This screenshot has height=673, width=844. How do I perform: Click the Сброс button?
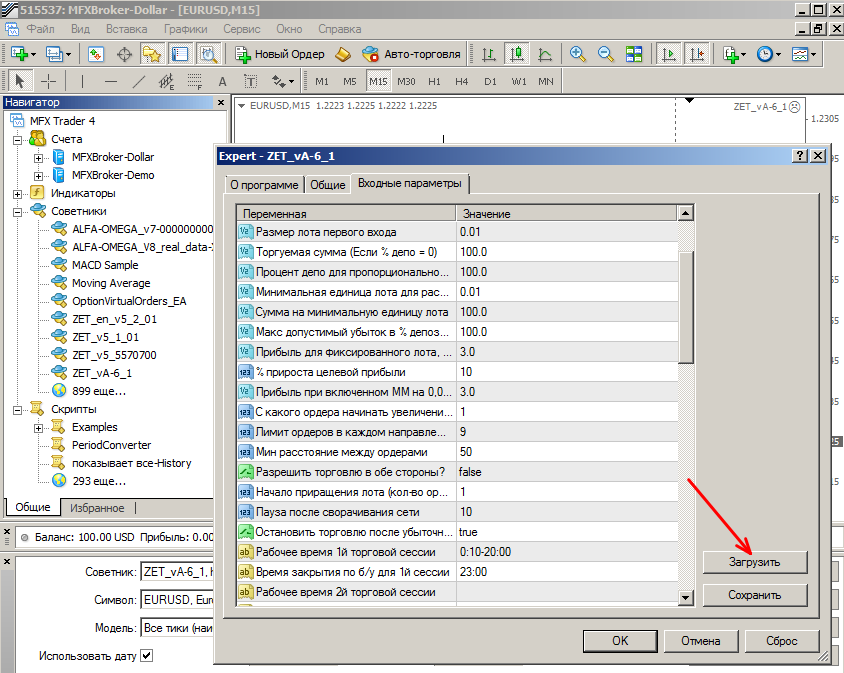coord(782,641)
